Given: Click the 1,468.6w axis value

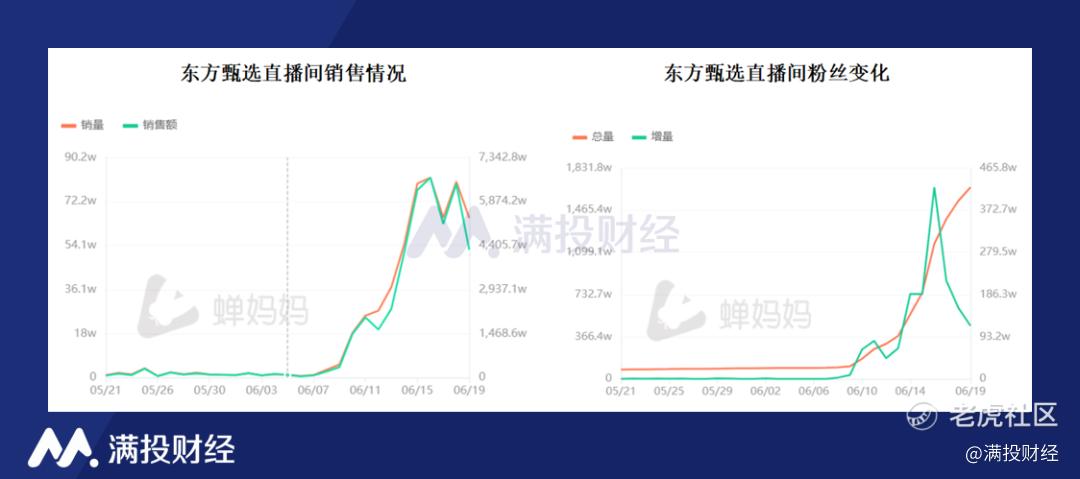Looking at the screenshot, I should pos(503,333).
